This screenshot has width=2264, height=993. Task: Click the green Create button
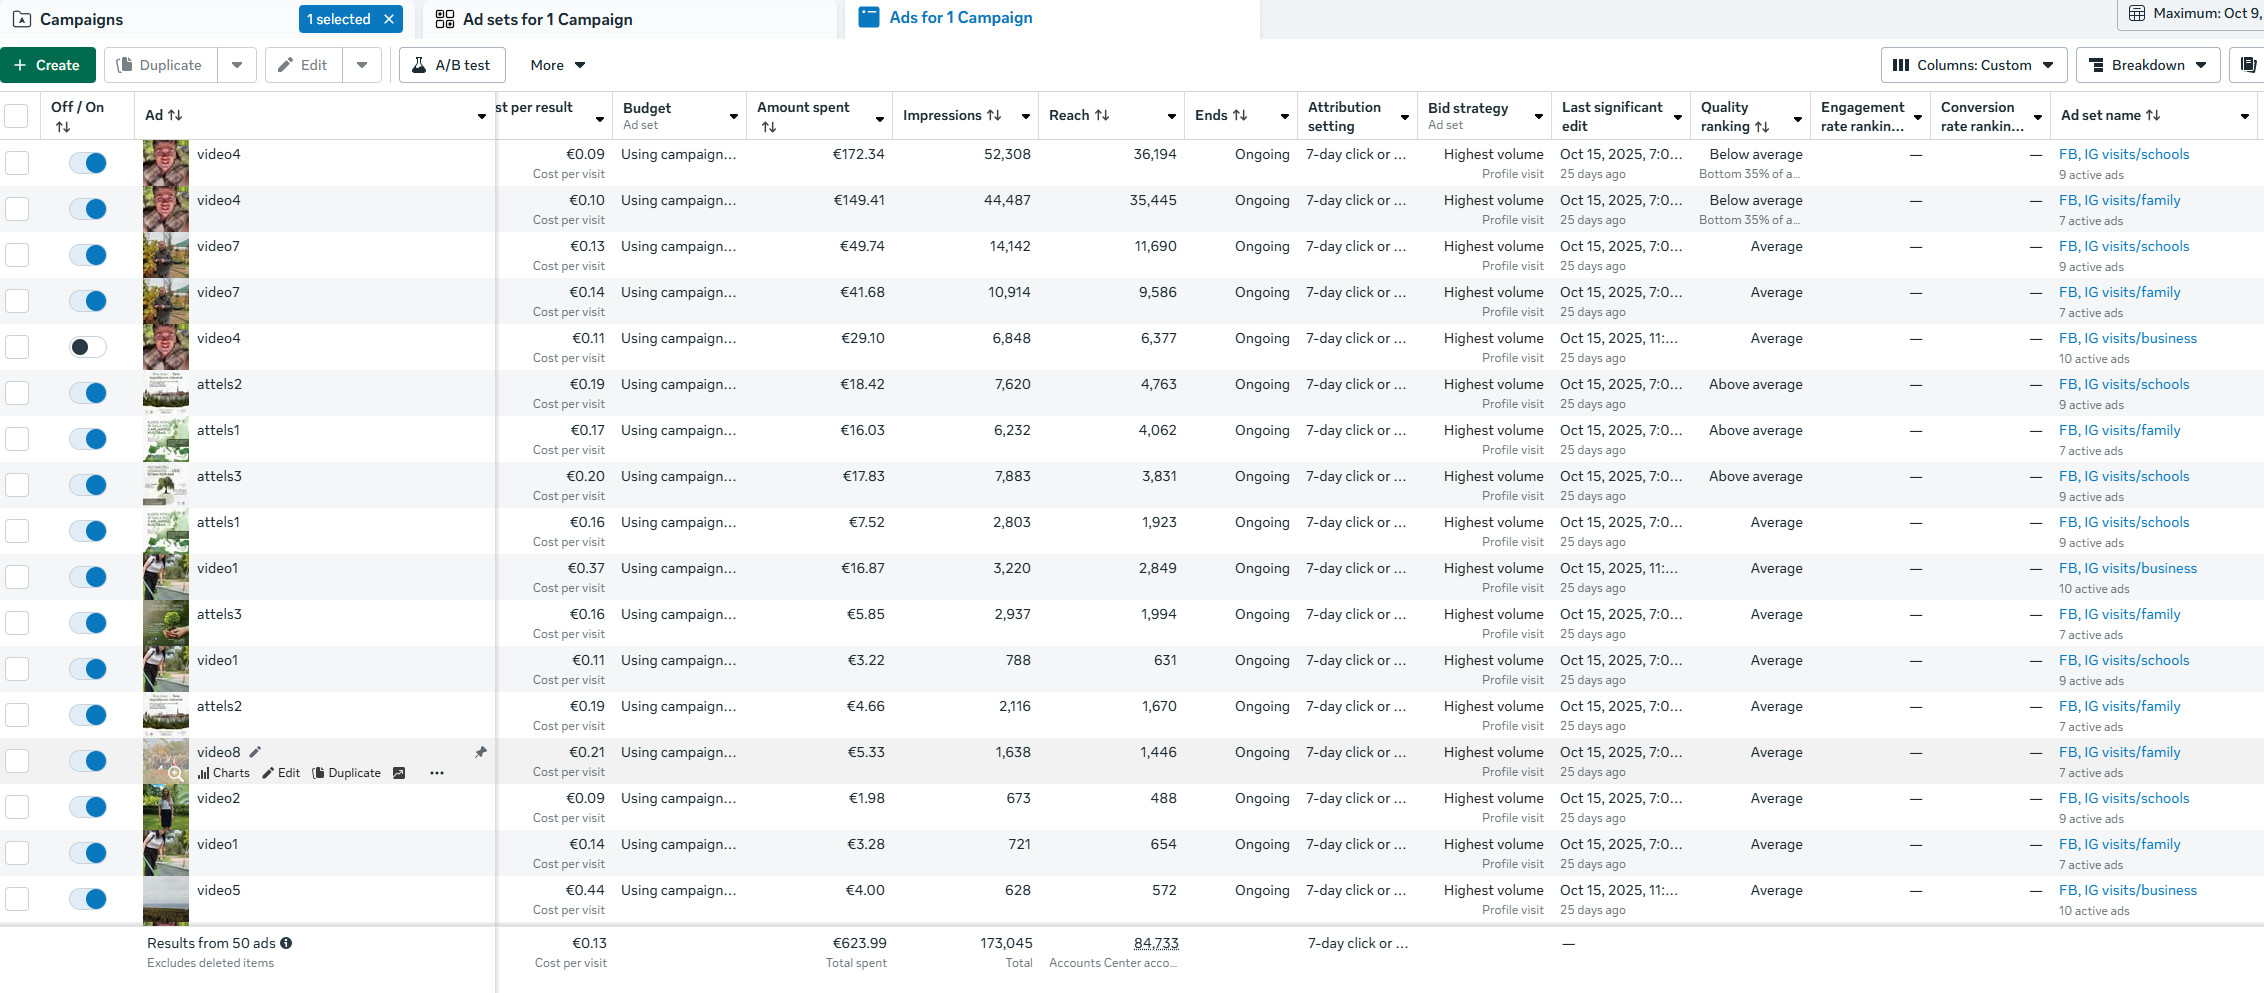47,65
